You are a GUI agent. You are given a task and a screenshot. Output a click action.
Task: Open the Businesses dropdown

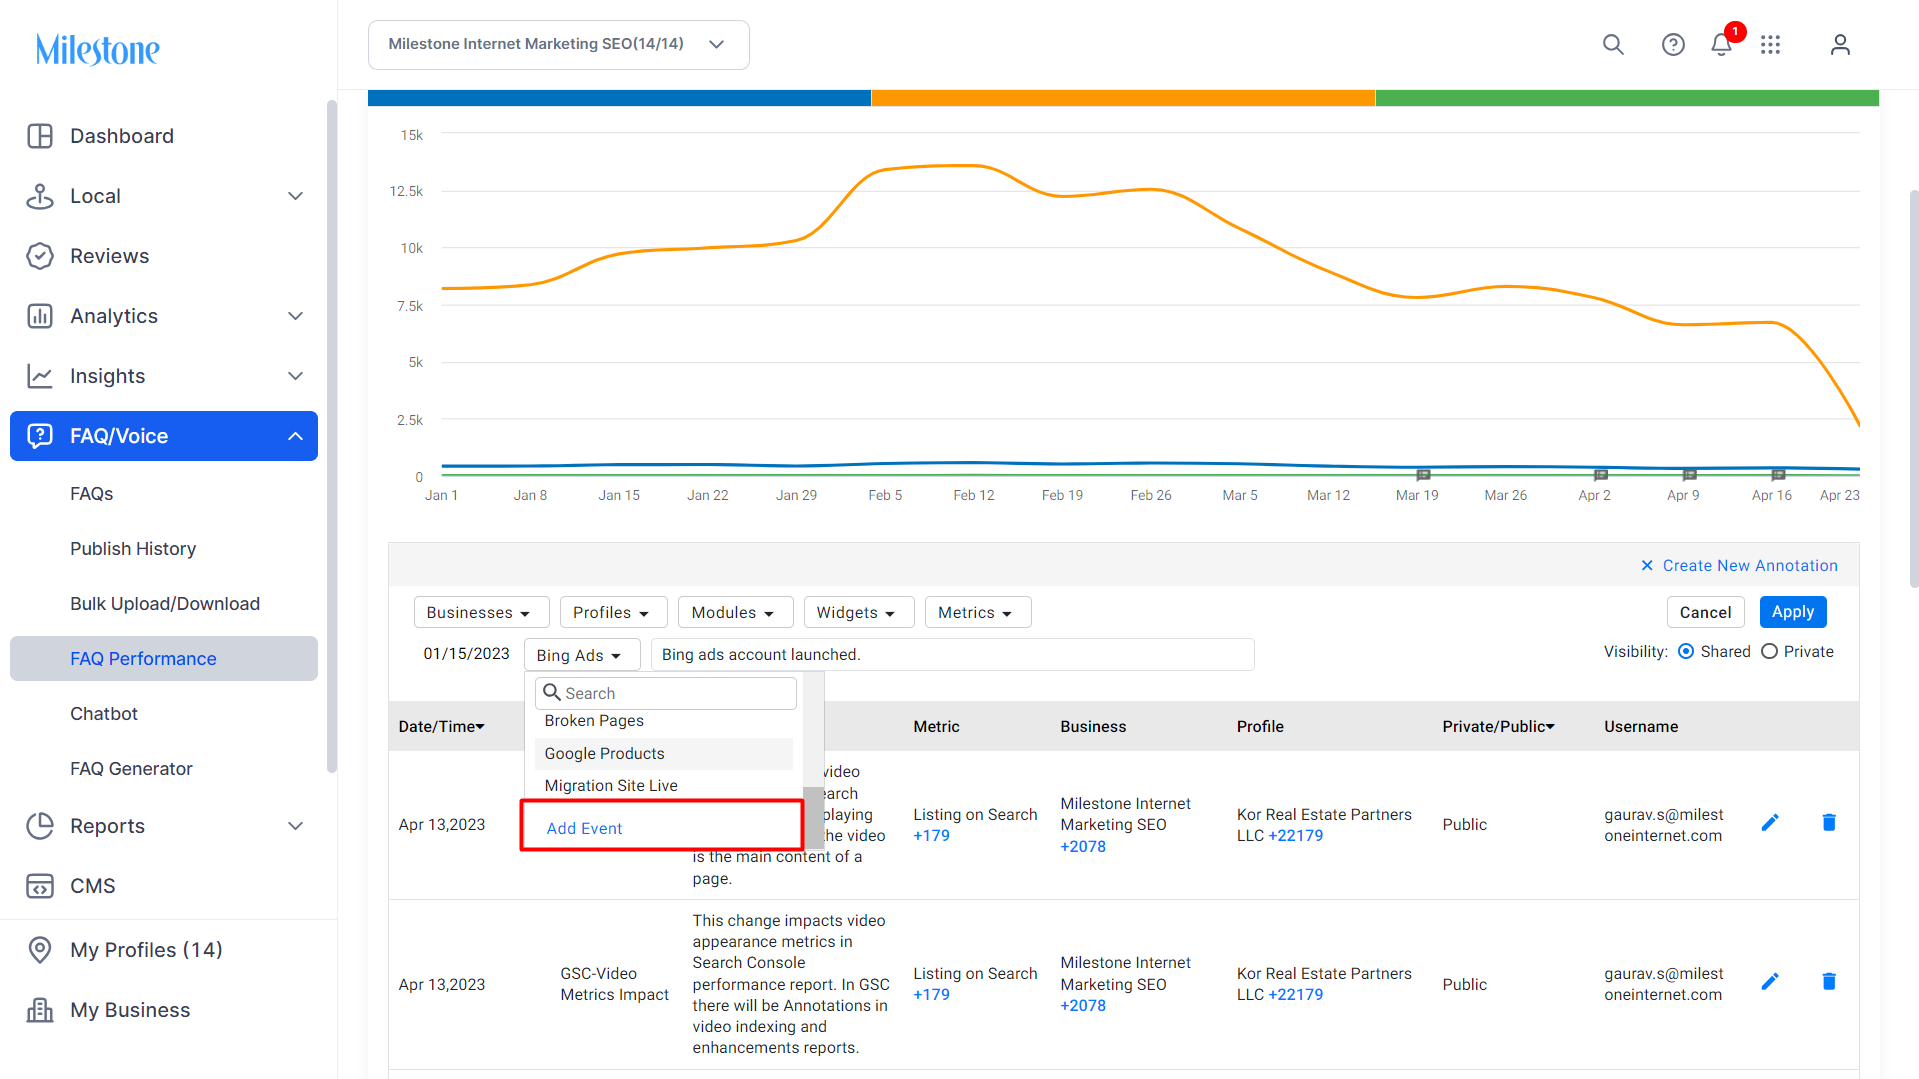pos(481,613)
